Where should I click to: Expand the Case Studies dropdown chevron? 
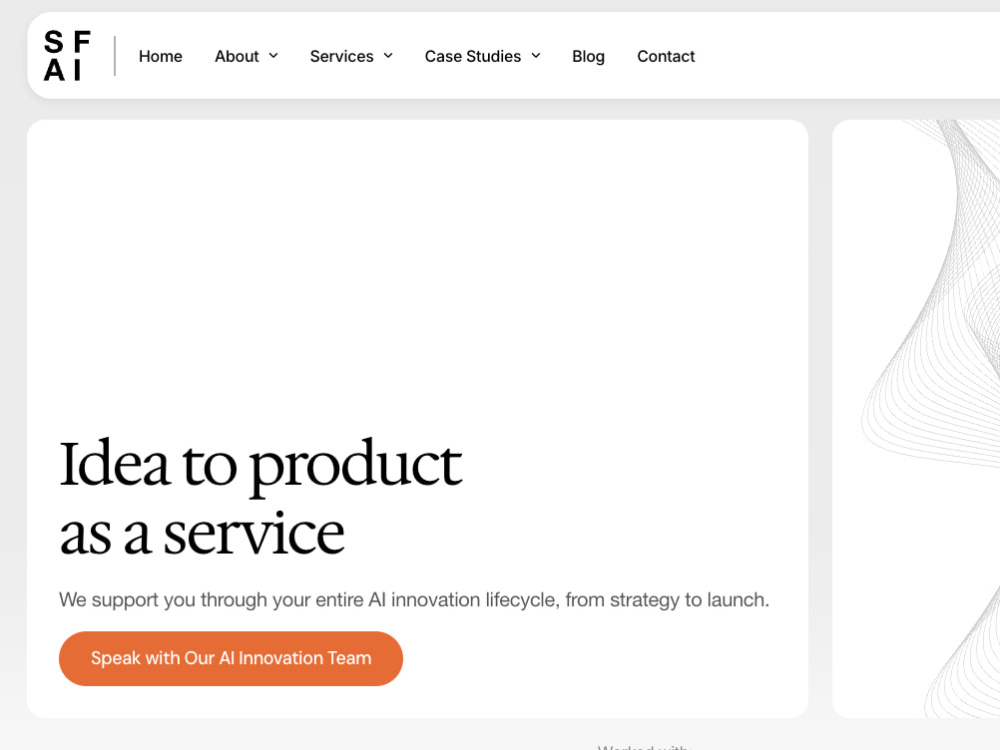(536, 56)
